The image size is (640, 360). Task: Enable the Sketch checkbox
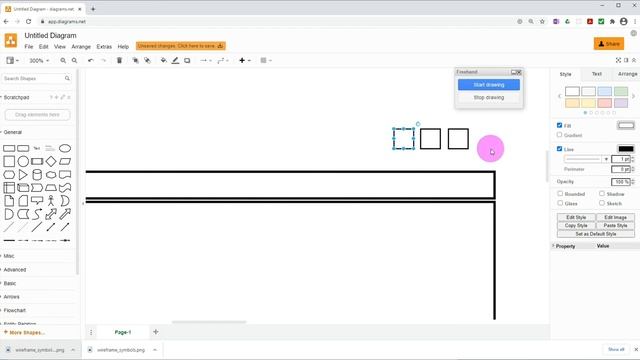602,203
